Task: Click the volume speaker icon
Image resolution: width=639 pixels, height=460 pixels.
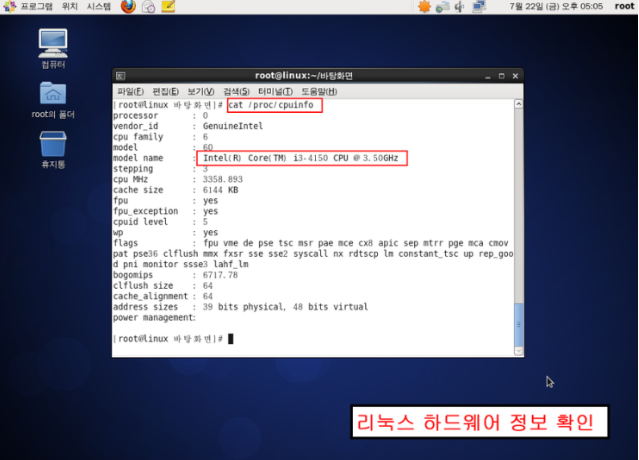Action: [460, 7]
